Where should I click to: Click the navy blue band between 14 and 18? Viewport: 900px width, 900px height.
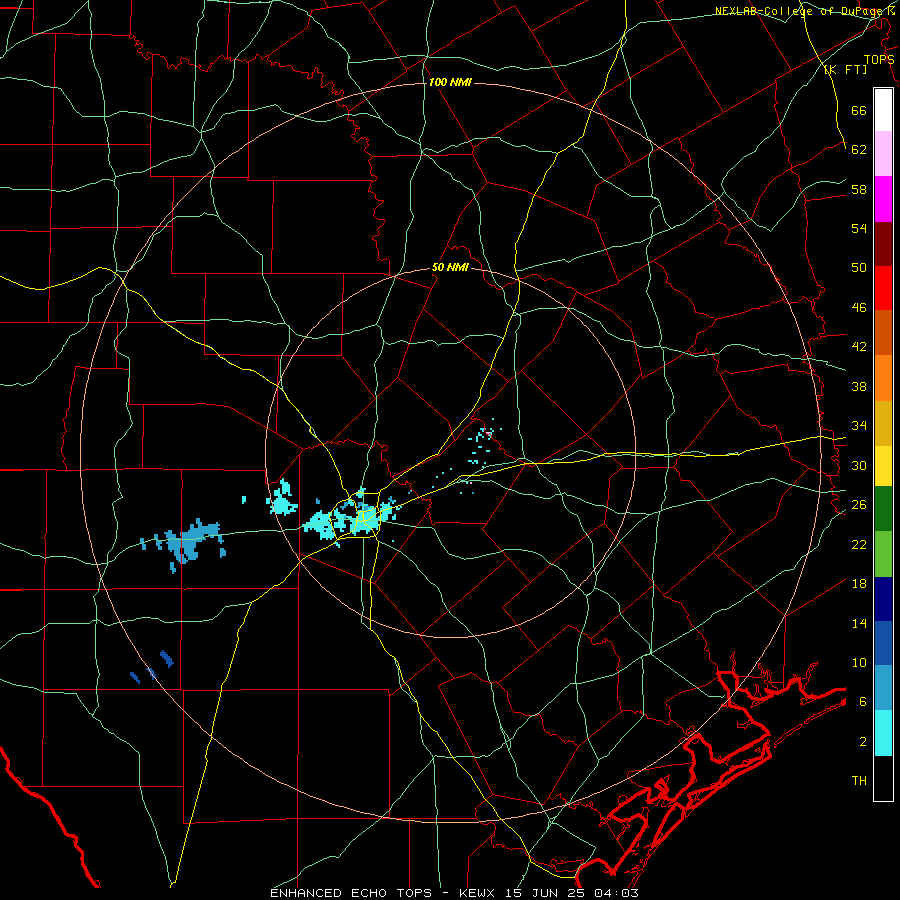tap(883, 599)
